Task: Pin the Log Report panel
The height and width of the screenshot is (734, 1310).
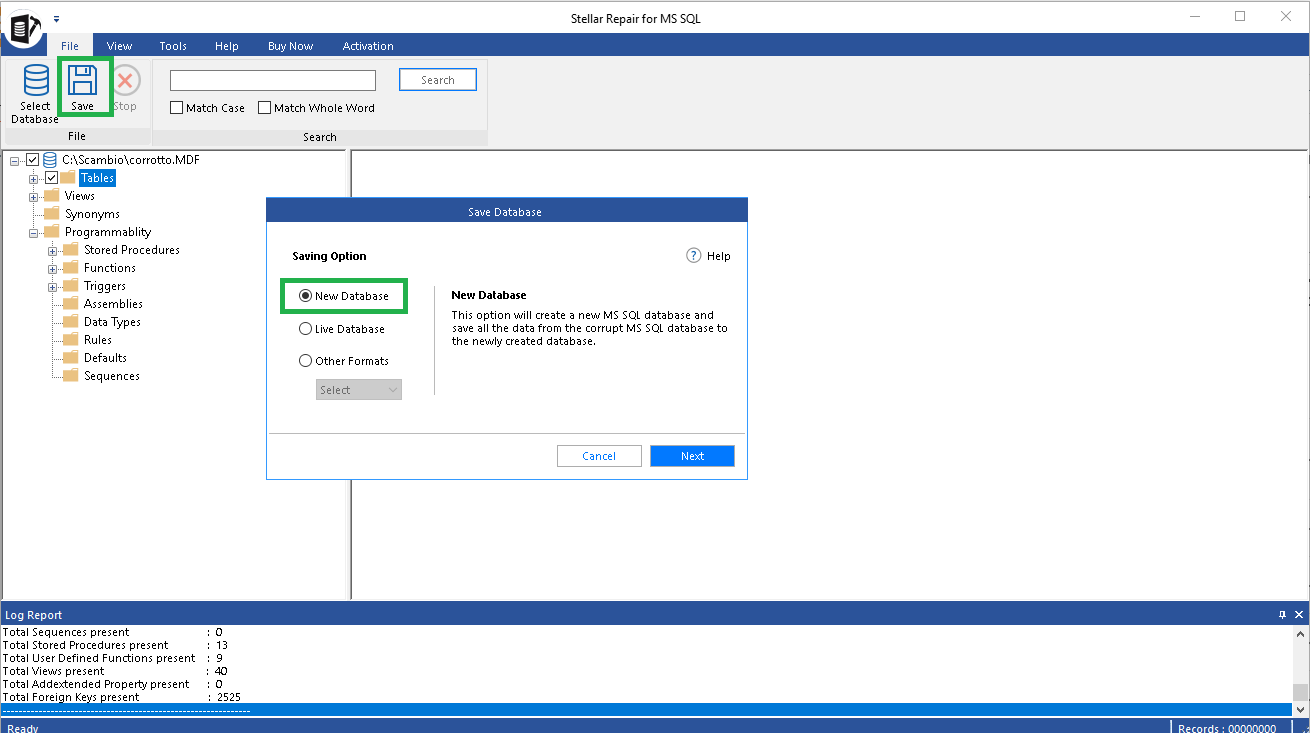Action: [1283, 615]
